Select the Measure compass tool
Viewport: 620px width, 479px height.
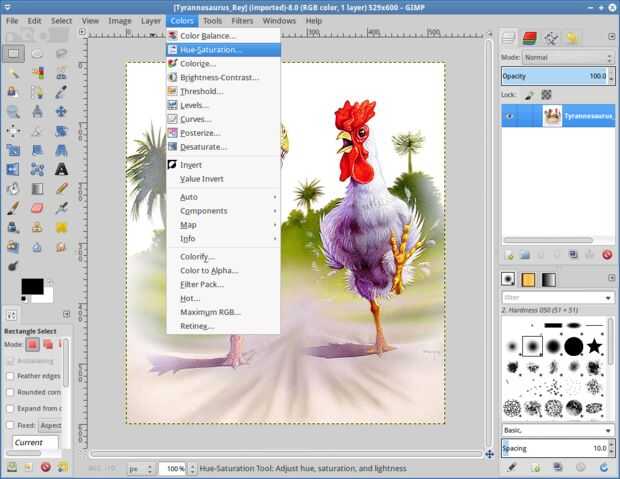[37, 112]
